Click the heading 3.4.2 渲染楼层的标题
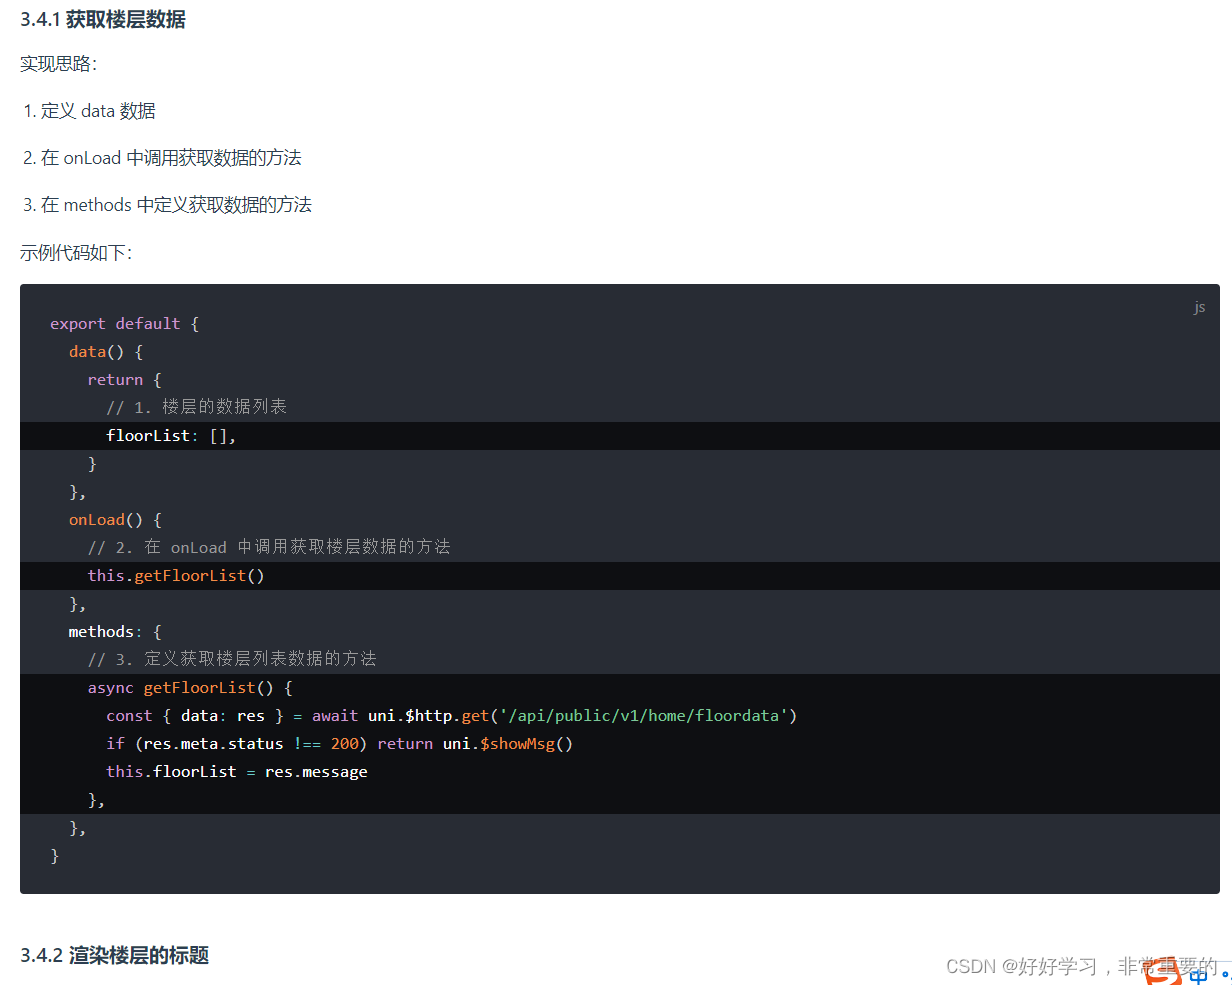The width and height of the screenshot is (1232, 985). [113, 955]
